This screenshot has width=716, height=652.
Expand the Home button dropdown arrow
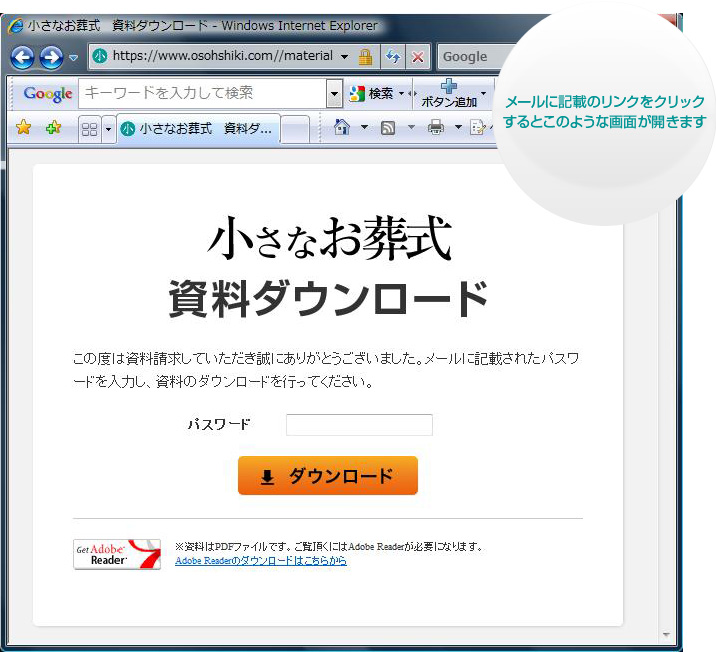tap(364, 127)
